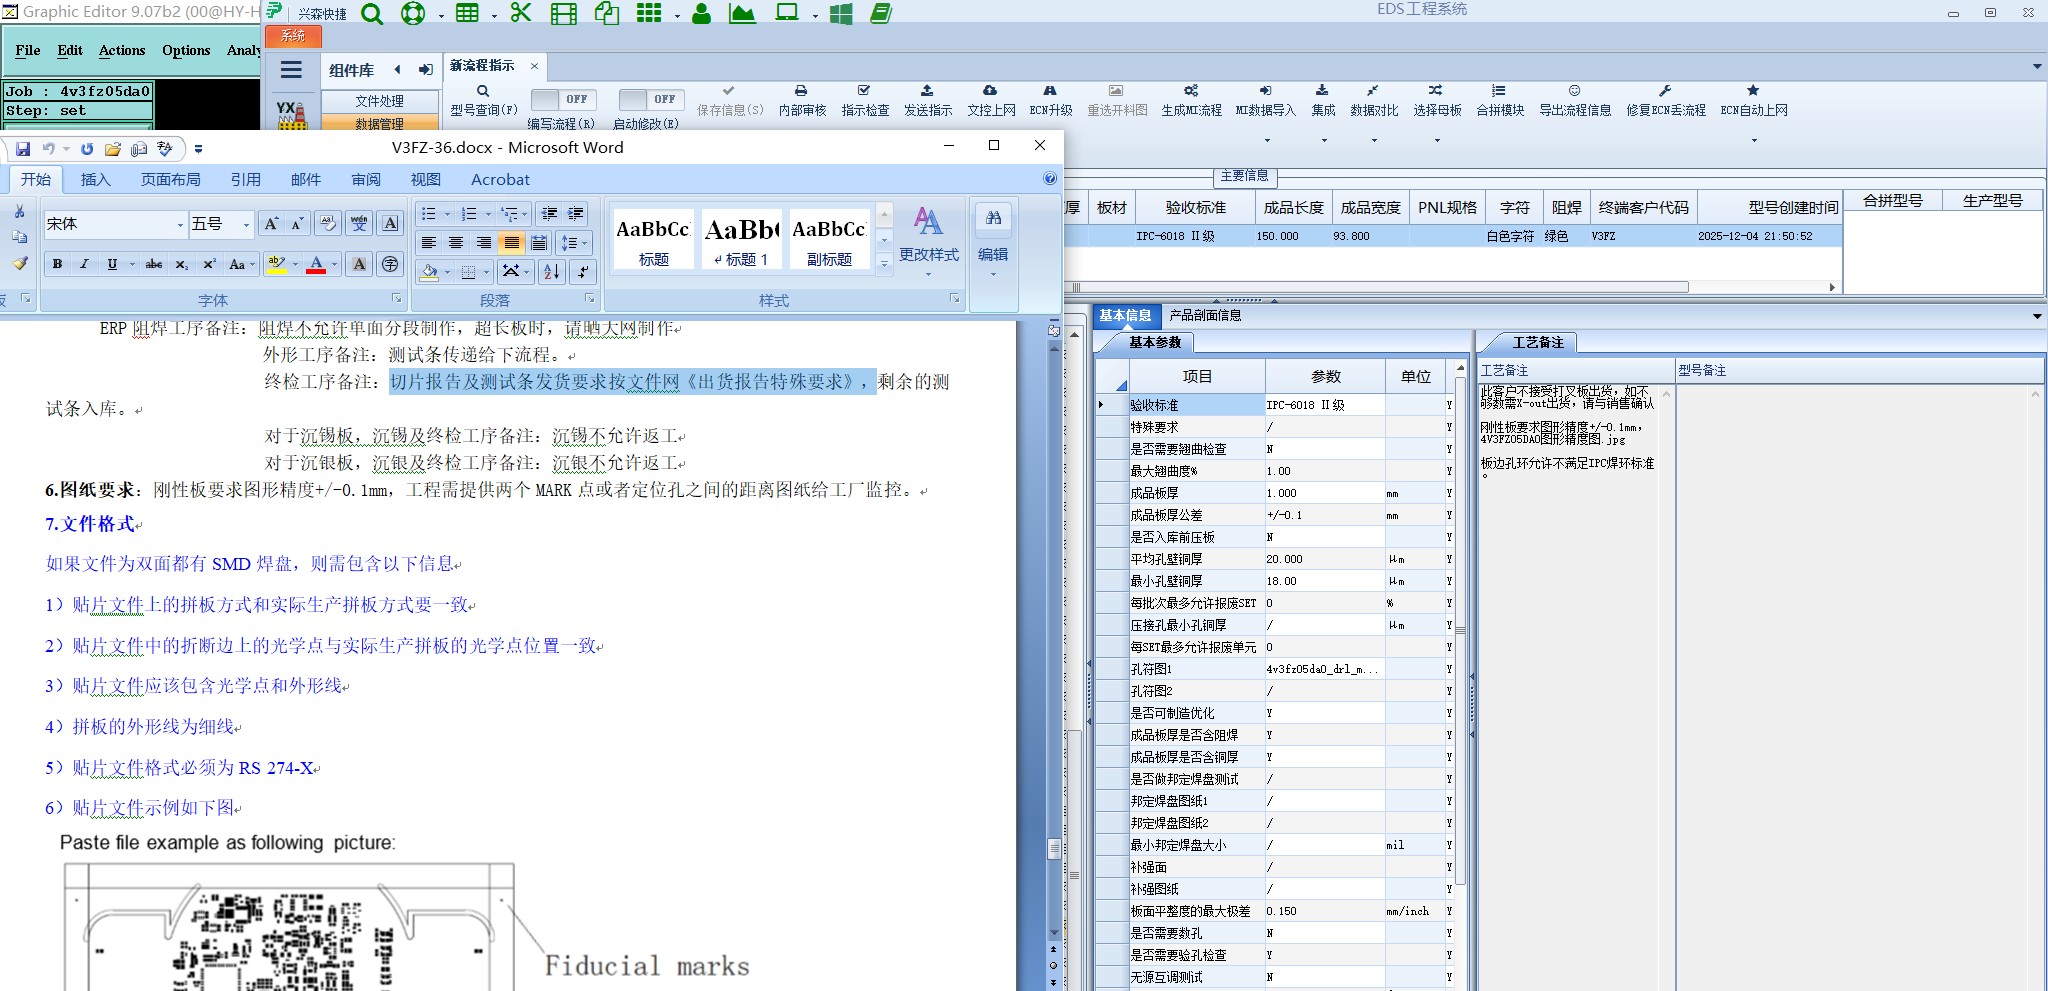The height and width of the screenshot is (991, 2048).
Task: Close the 新流程指示 tab
Action: tap(534, 66)
